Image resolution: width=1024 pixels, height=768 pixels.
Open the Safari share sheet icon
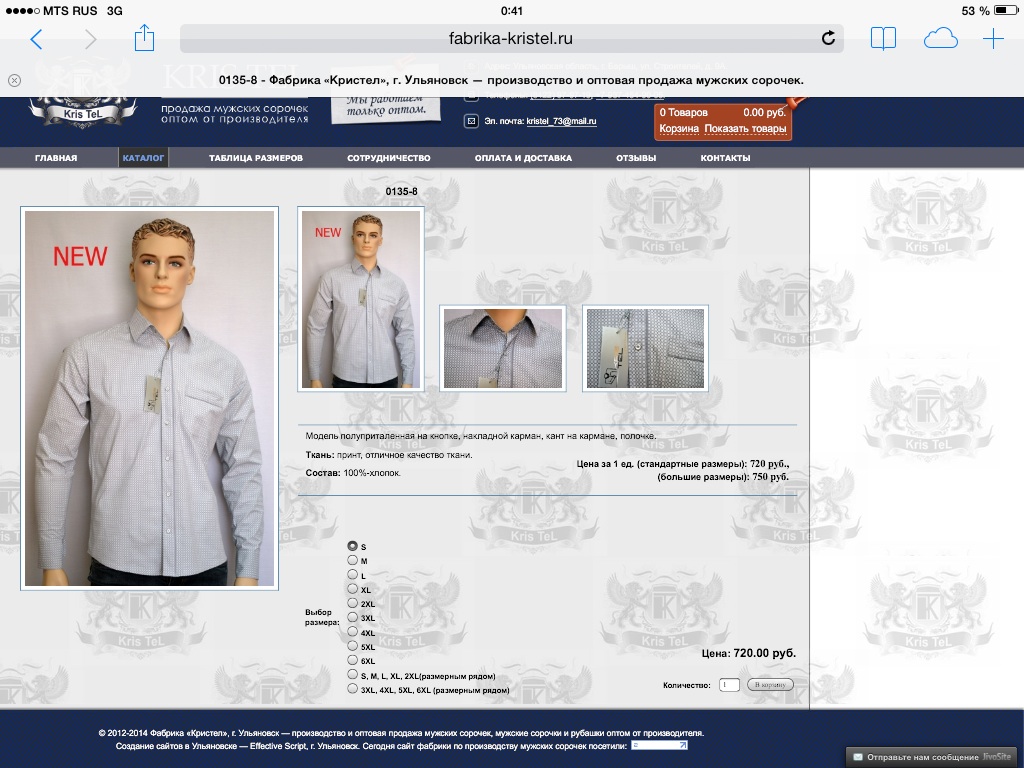click(x=144, y=38)
